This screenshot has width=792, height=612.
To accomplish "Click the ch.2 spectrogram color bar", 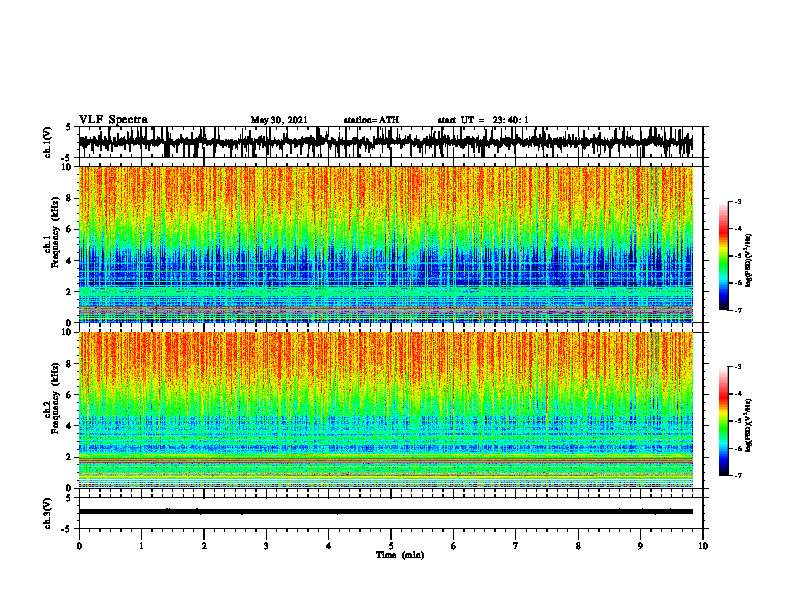I will (x=723, y=421).
